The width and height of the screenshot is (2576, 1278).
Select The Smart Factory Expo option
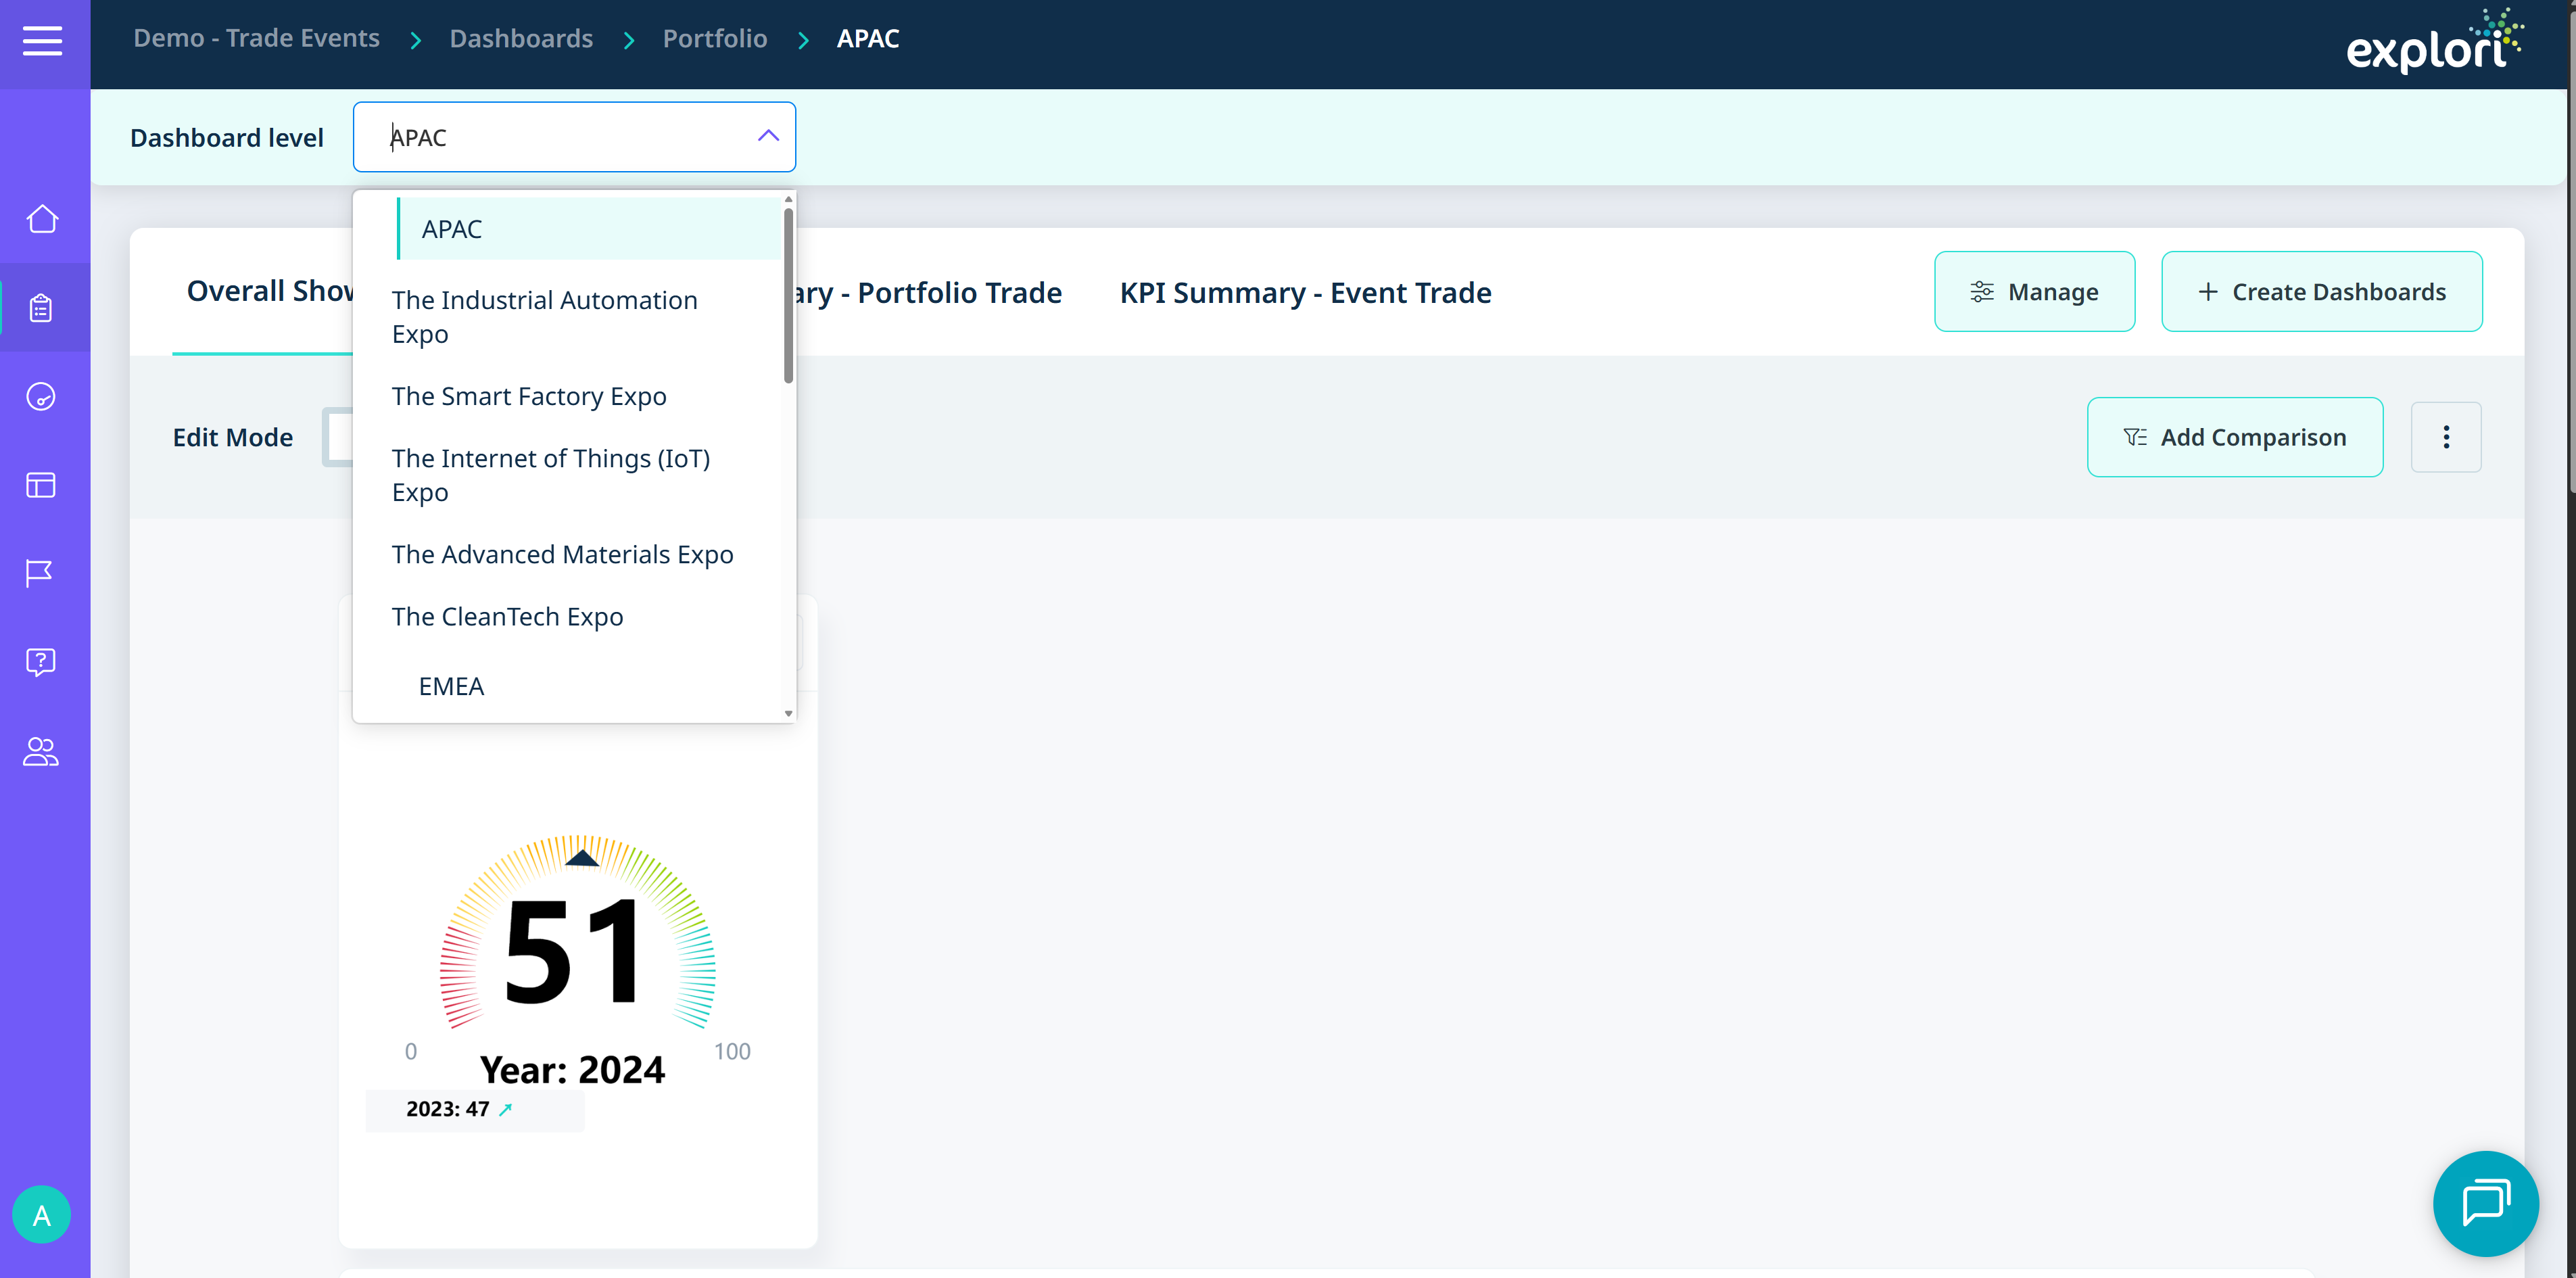528,396
